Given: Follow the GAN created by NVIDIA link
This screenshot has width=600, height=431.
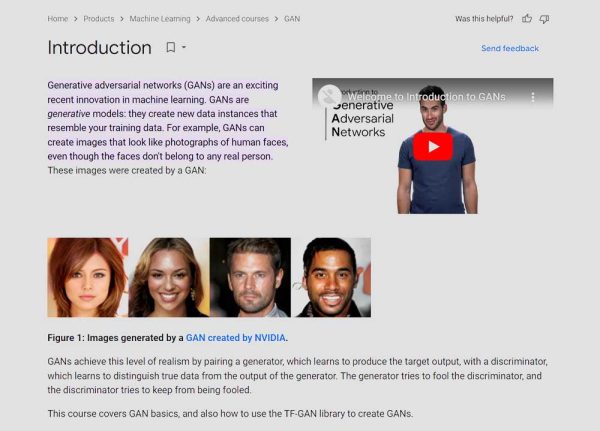Looking at the screenshot, I should (235, 338).
